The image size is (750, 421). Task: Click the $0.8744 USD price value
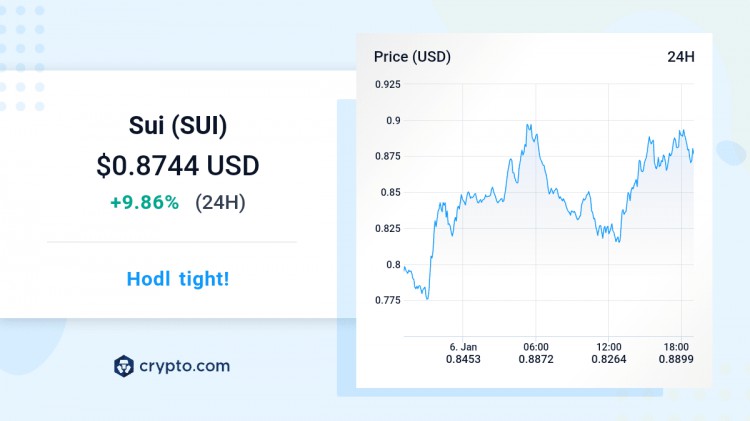178,166
